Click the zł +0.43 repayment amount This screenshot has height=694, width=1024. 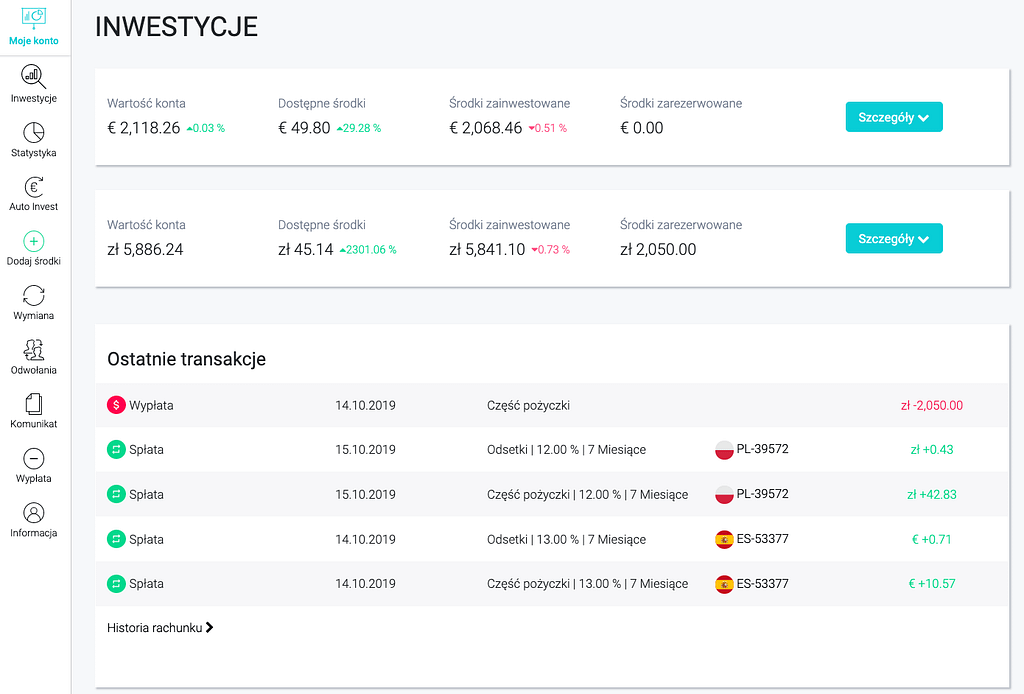932,450
